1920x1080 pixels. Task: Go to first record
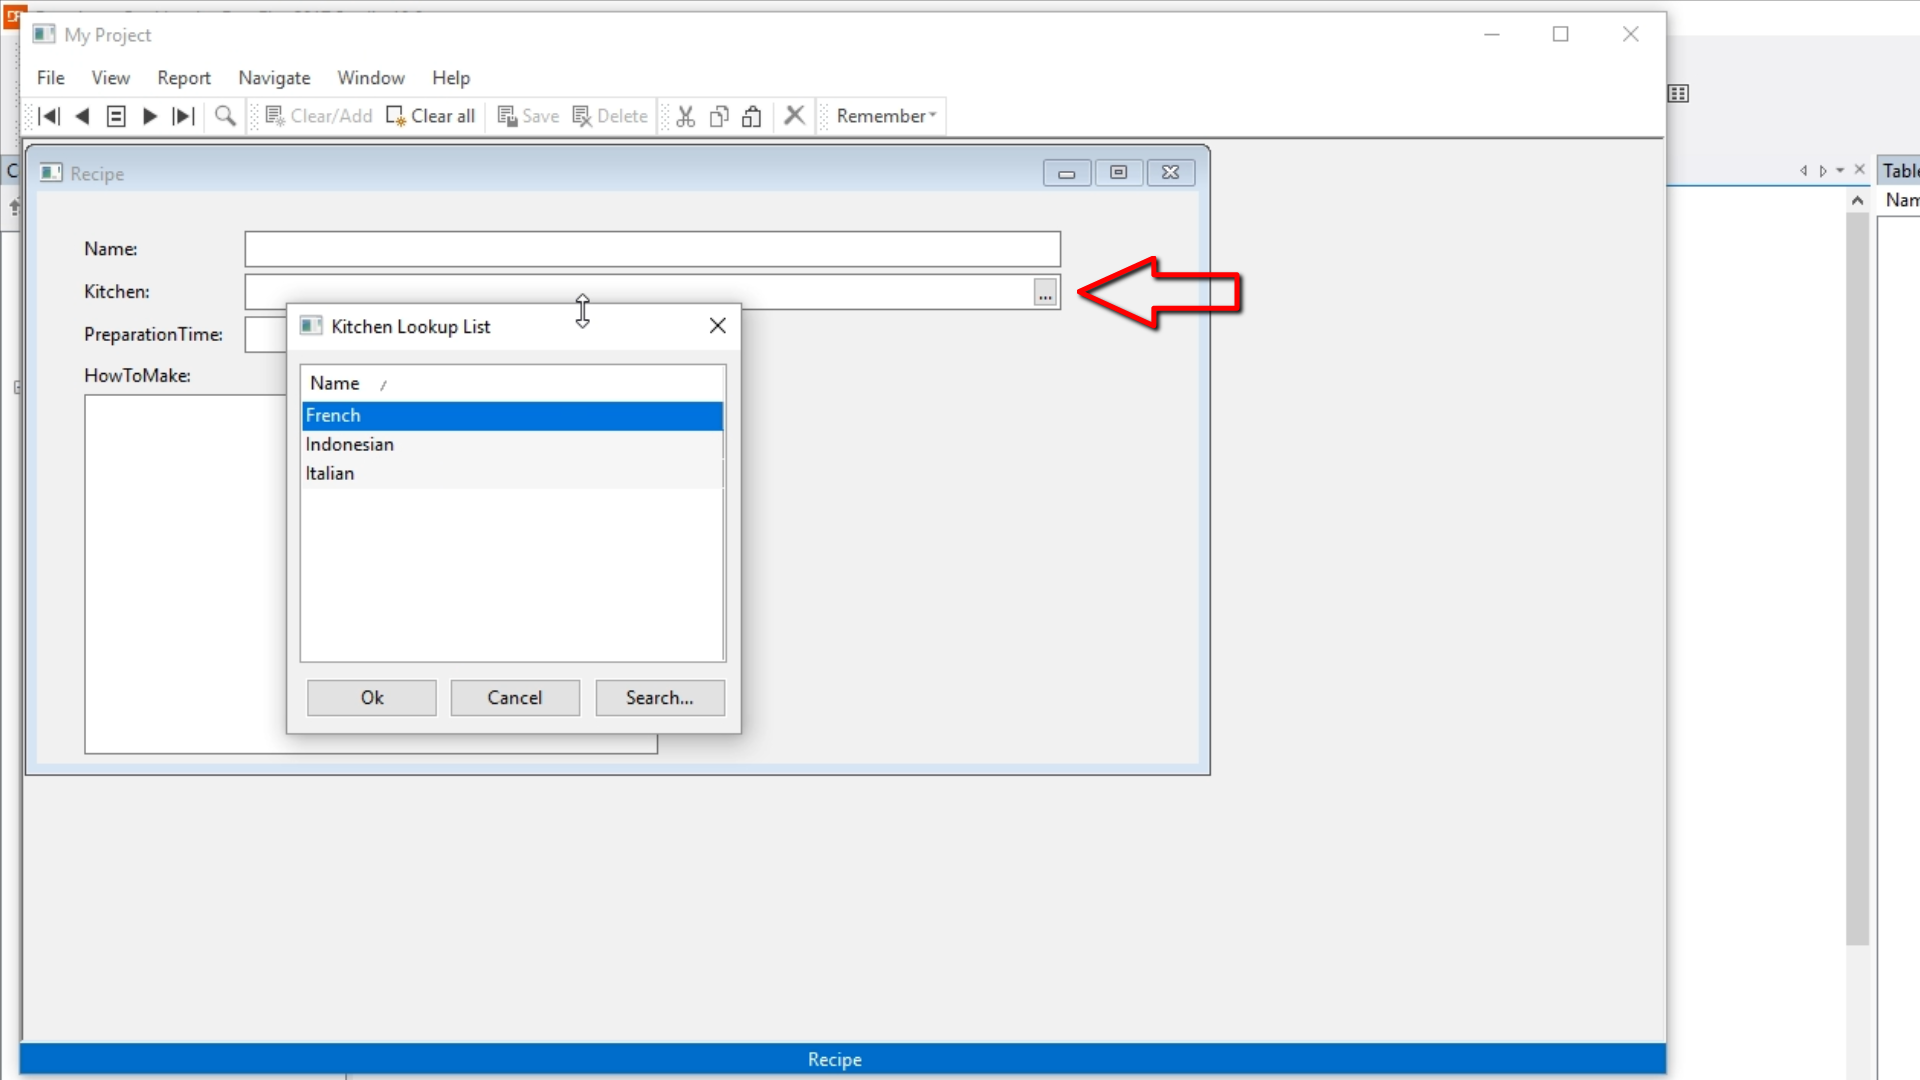coord(48,116)
